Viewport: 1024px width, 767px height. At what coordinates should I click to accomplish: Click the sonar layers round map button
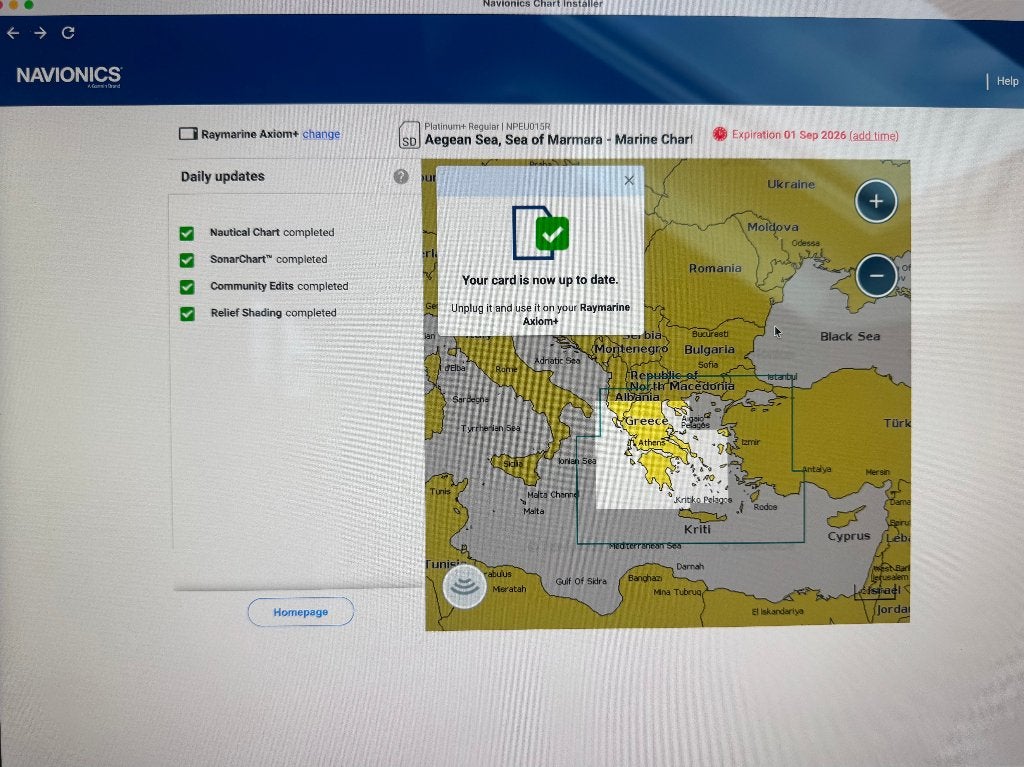pos(464,586)
